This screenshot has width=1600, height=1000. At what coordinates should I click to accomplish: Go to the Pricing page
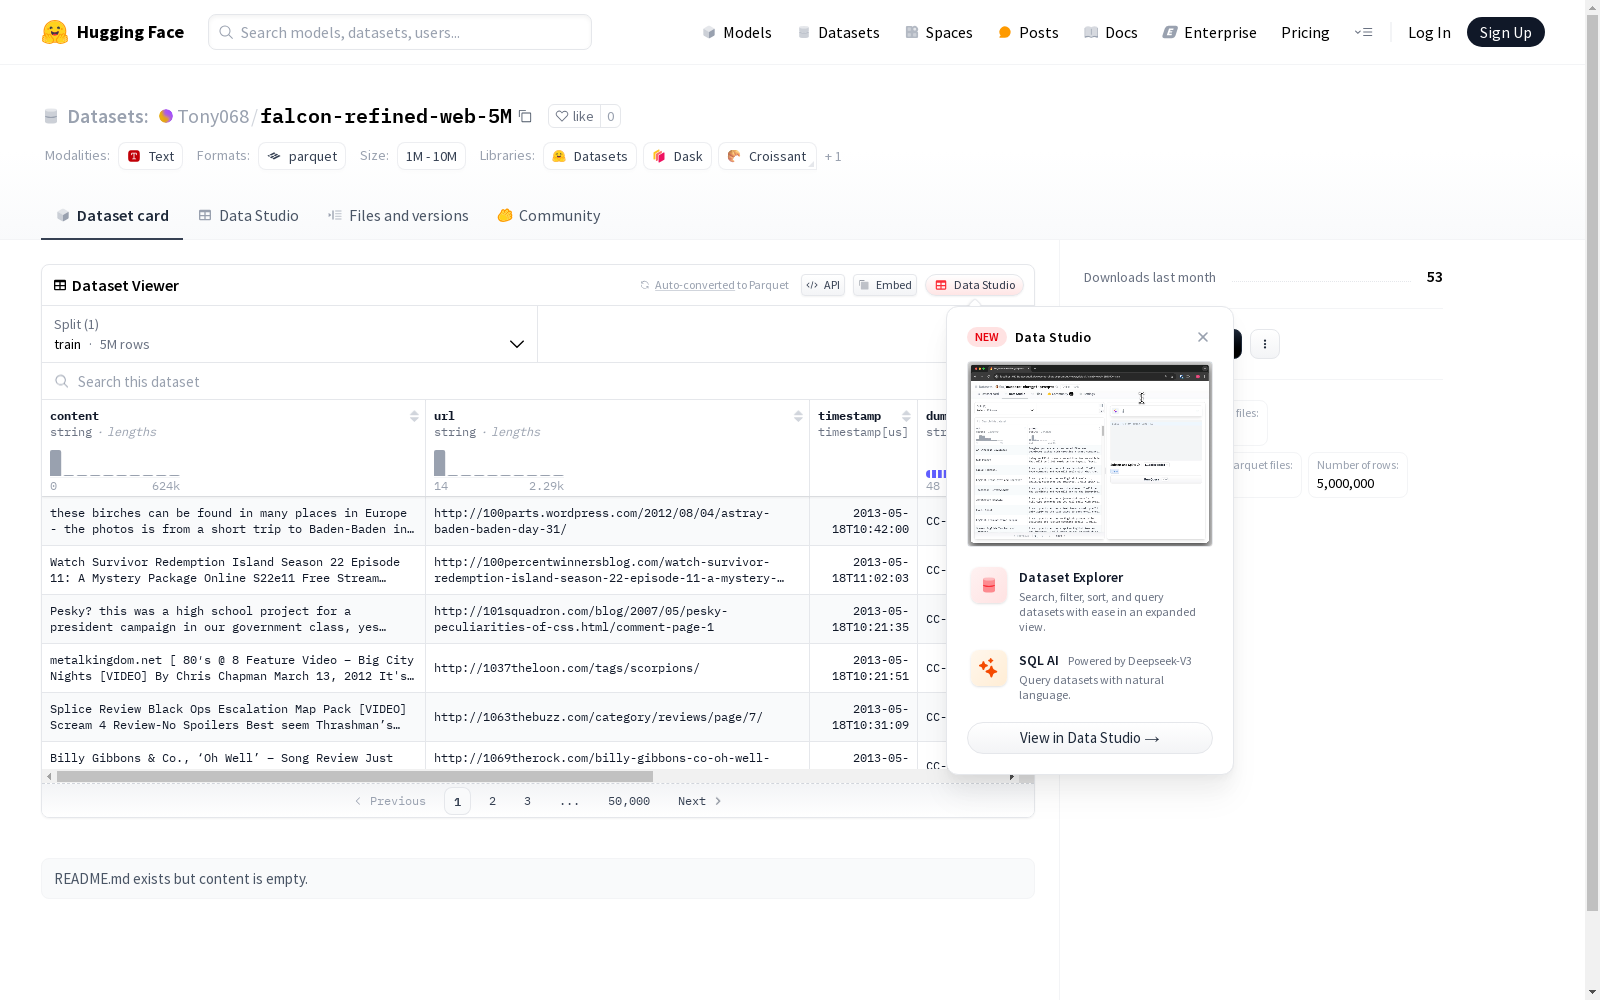(1305, 32)
